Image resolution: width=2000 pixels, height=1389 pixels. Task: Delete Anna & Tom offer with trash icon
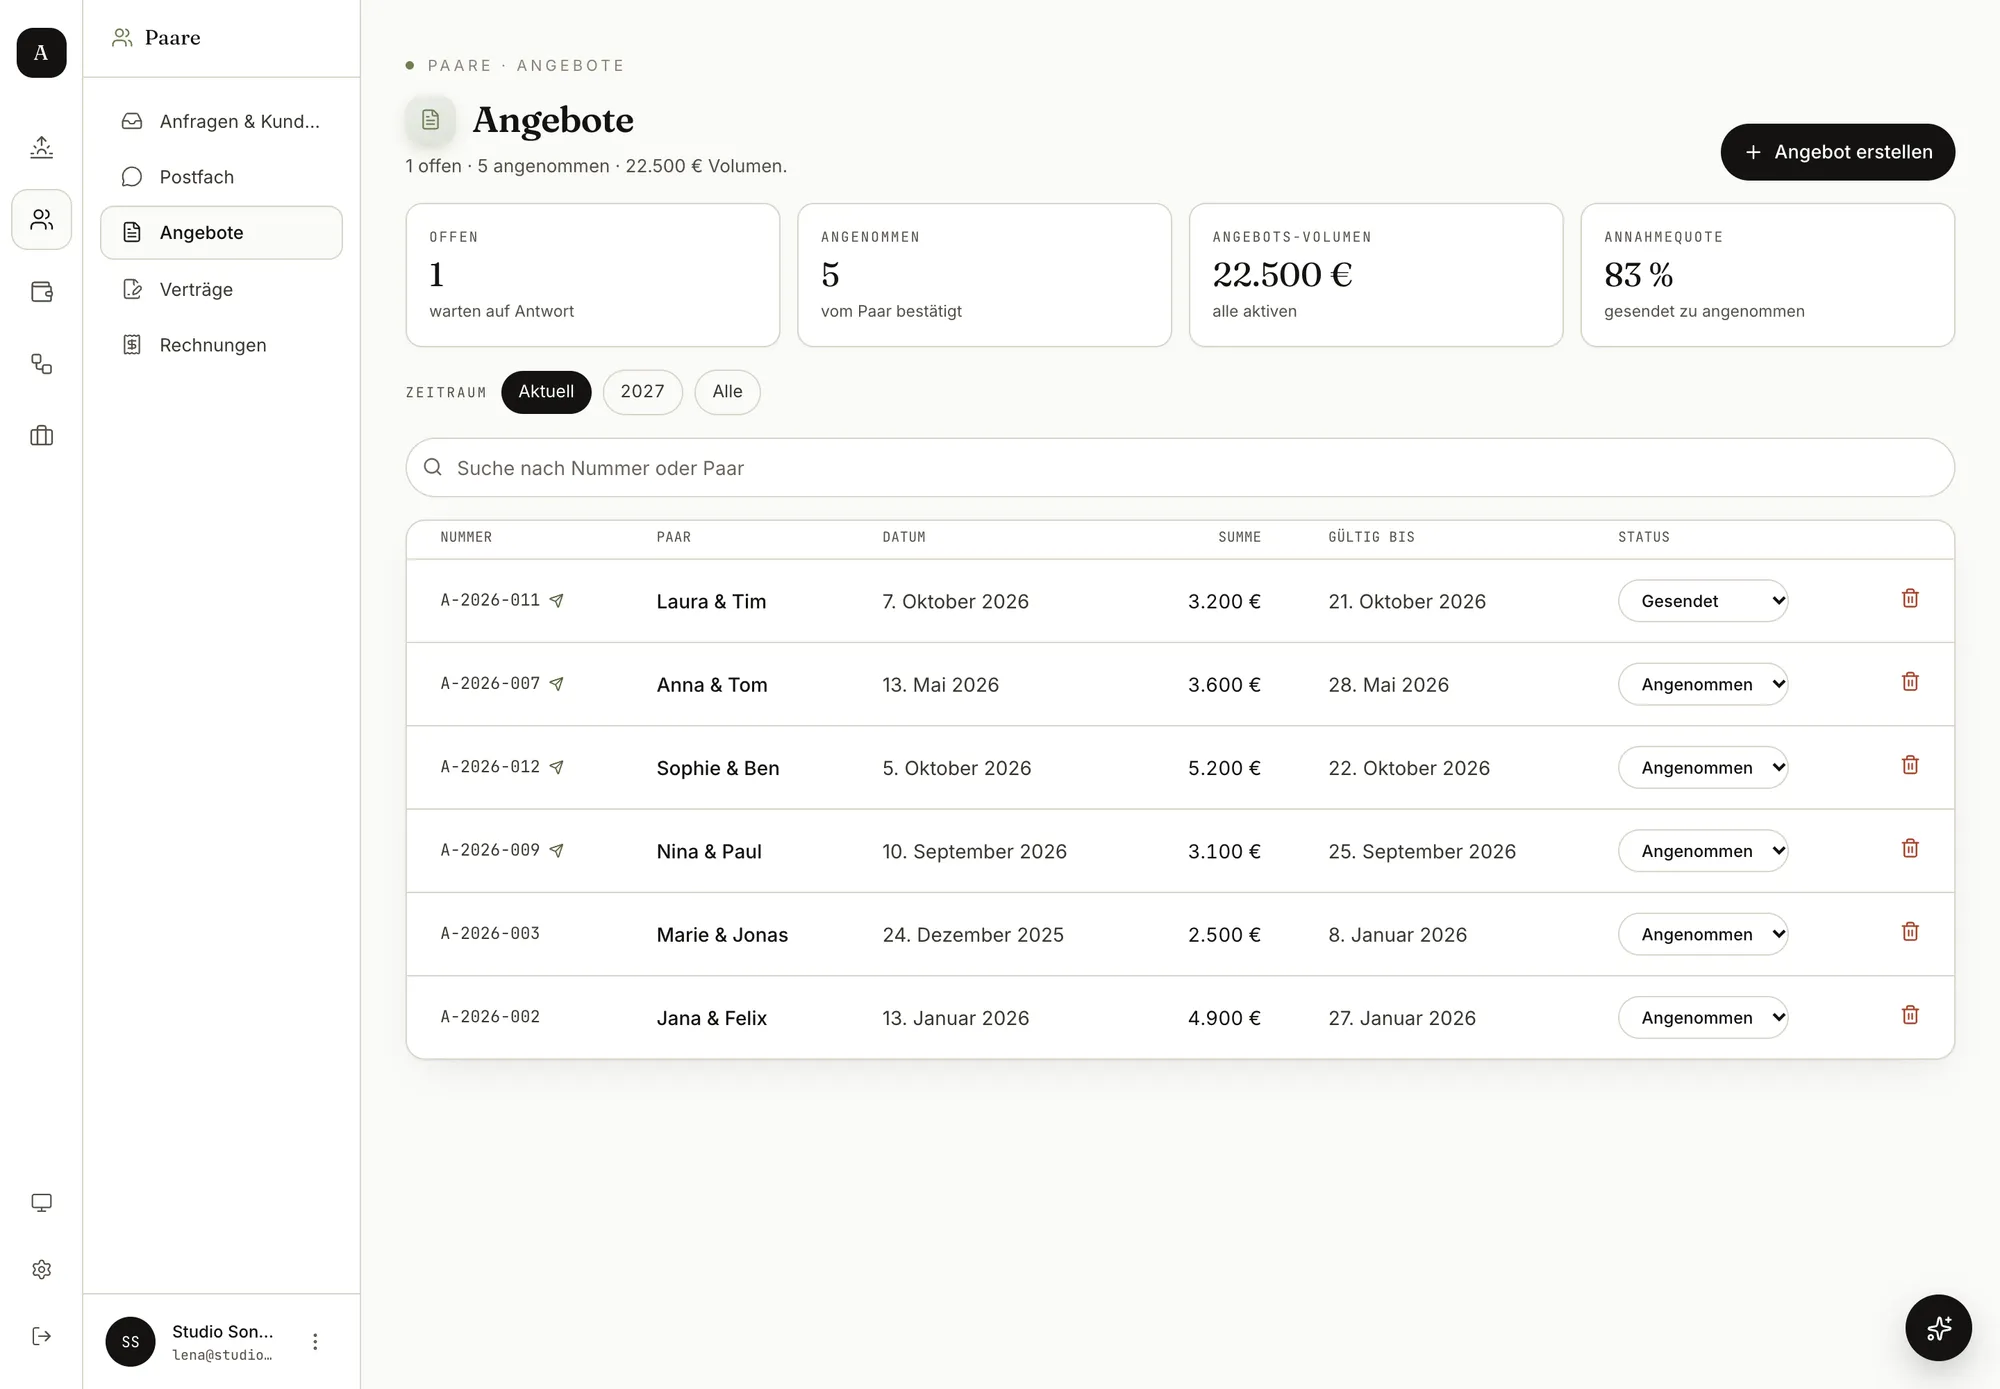point(1910,682)
